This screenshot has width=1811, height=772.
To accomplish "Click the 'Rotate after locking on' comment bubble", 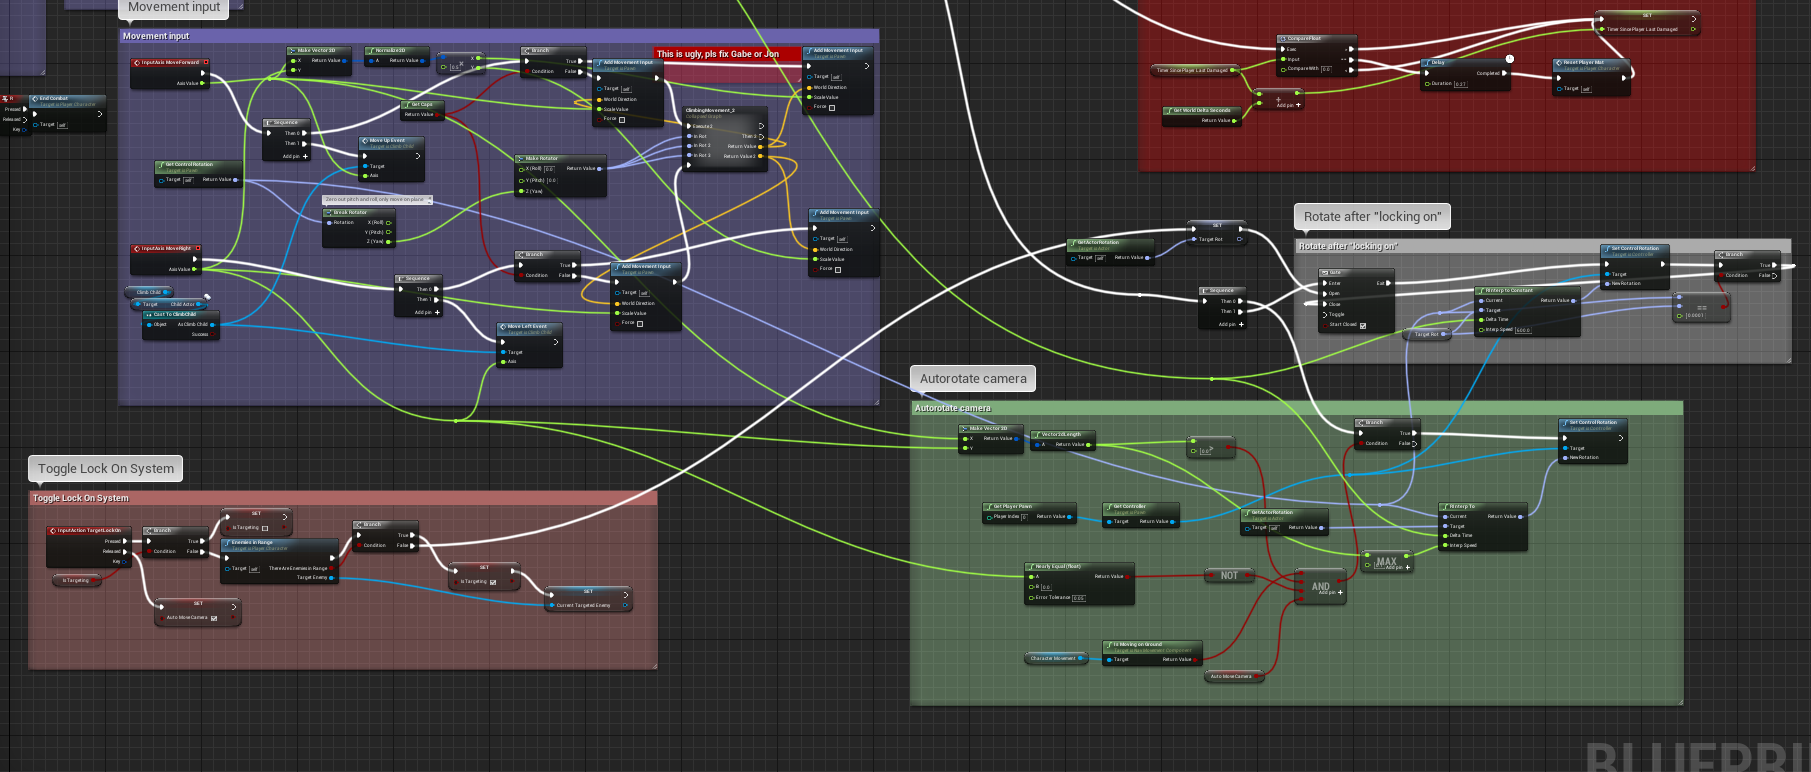I will (x=1372, y=217).
